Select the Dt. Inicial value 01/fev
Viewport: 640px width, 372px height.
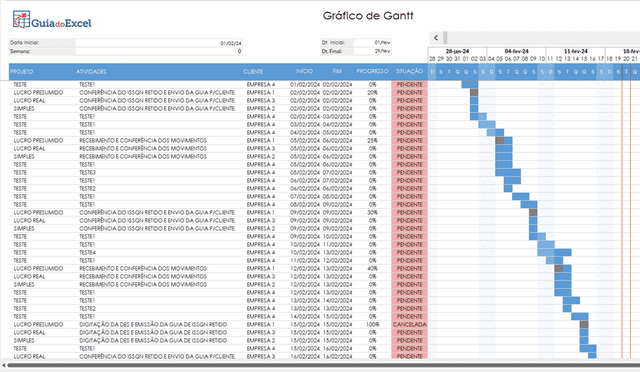click(372, 42)
